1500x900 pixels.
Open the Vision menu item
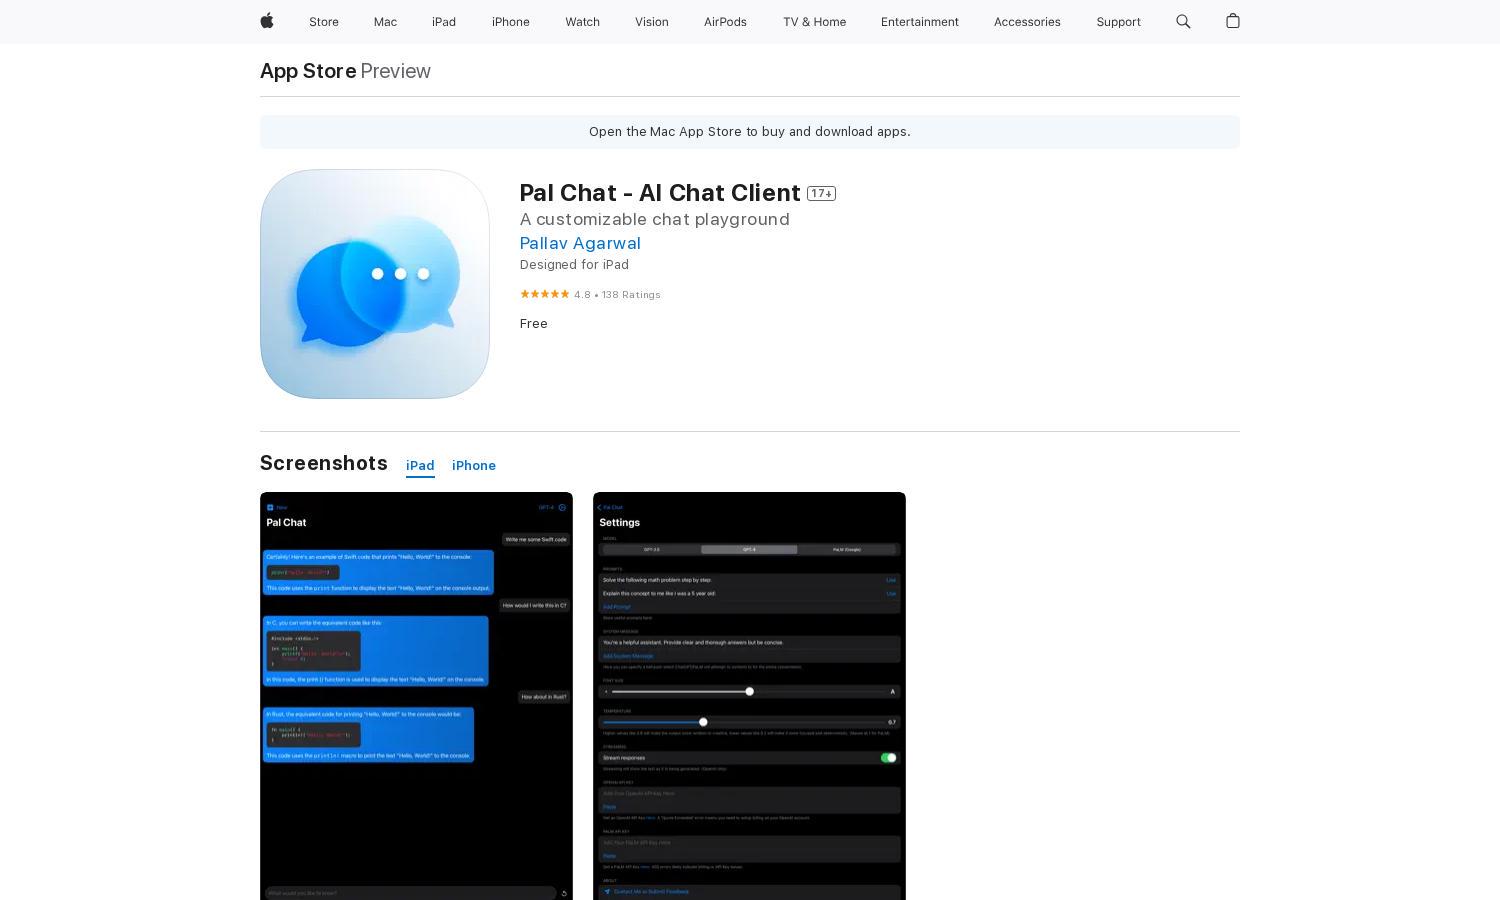point(652,22)
